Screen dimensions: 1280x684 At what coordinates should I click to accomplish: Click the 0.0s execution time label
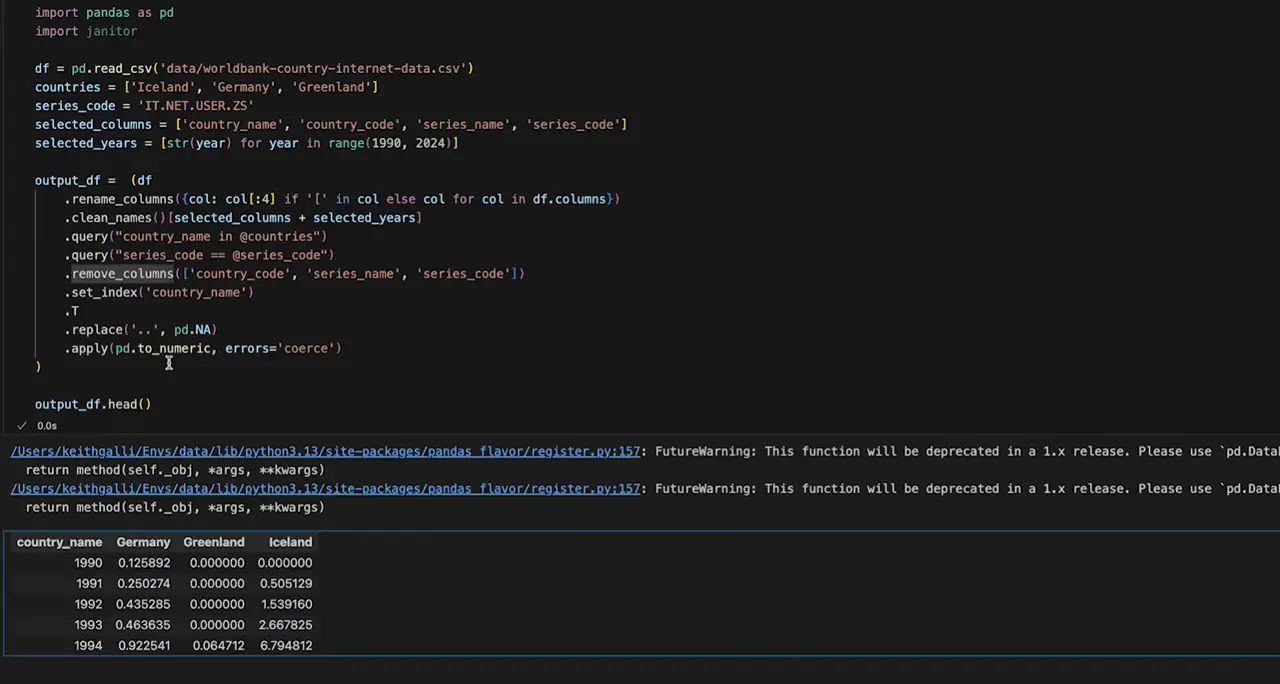tap(46, 425)
